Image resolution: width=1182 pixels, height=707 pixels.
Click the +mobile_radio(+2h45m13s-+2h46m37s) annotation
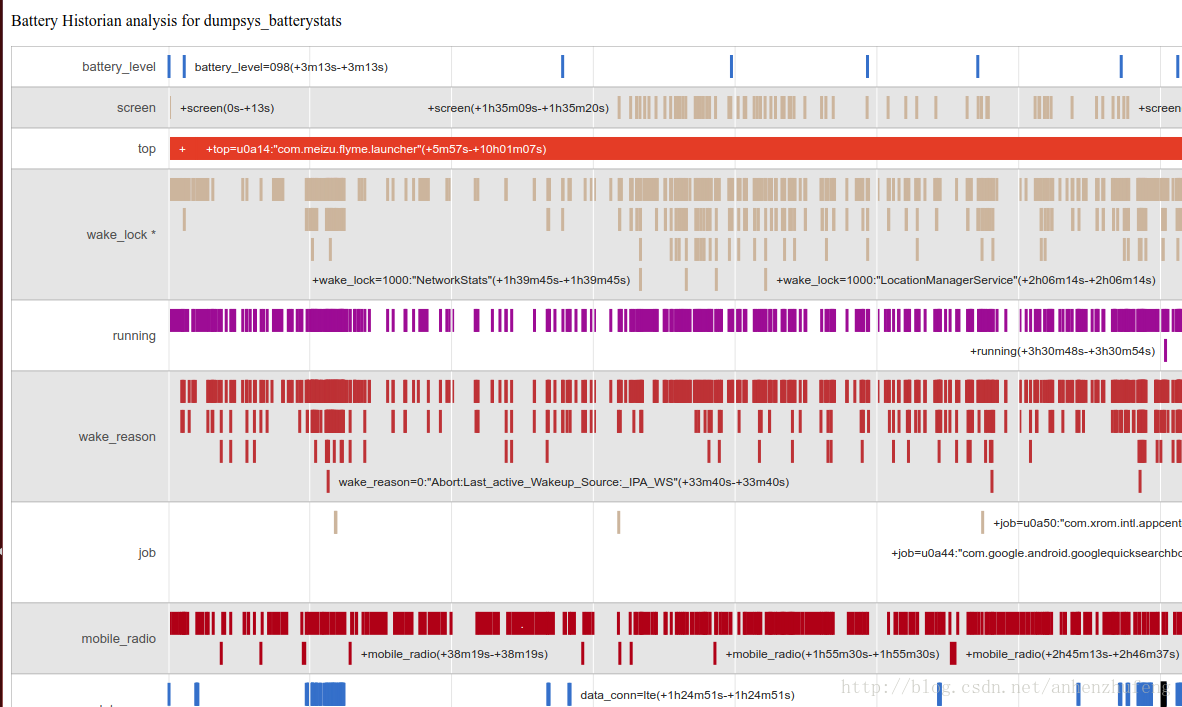pos(1072,653)
